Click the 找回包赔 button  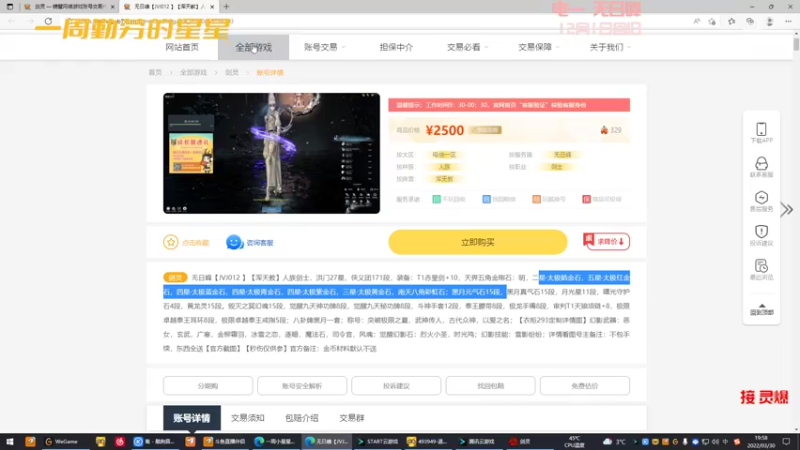tap(490, 386)
